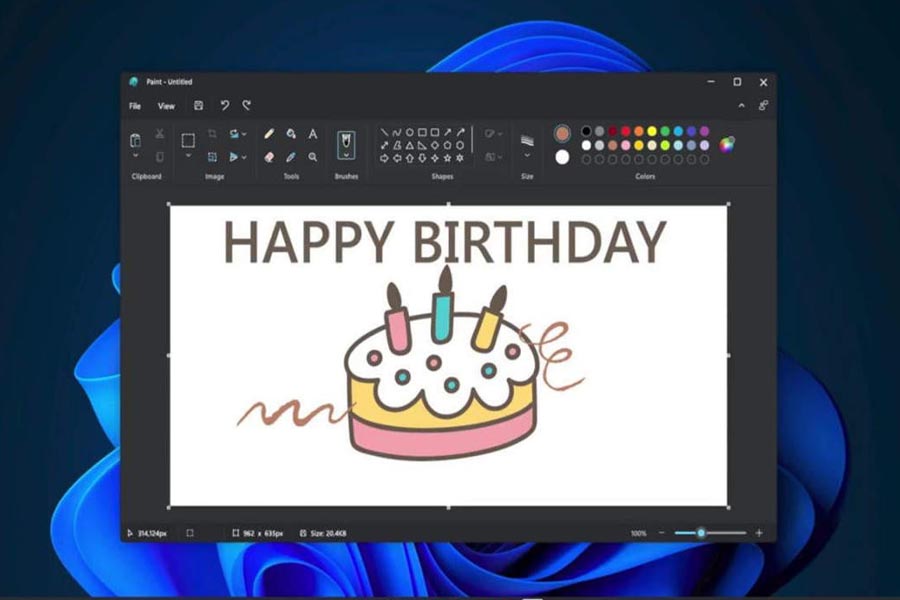Image resolution: width=900 pixels, height=600 pixels.
Task: Pick the green color swatch in top row
Action: pos(665,131)
